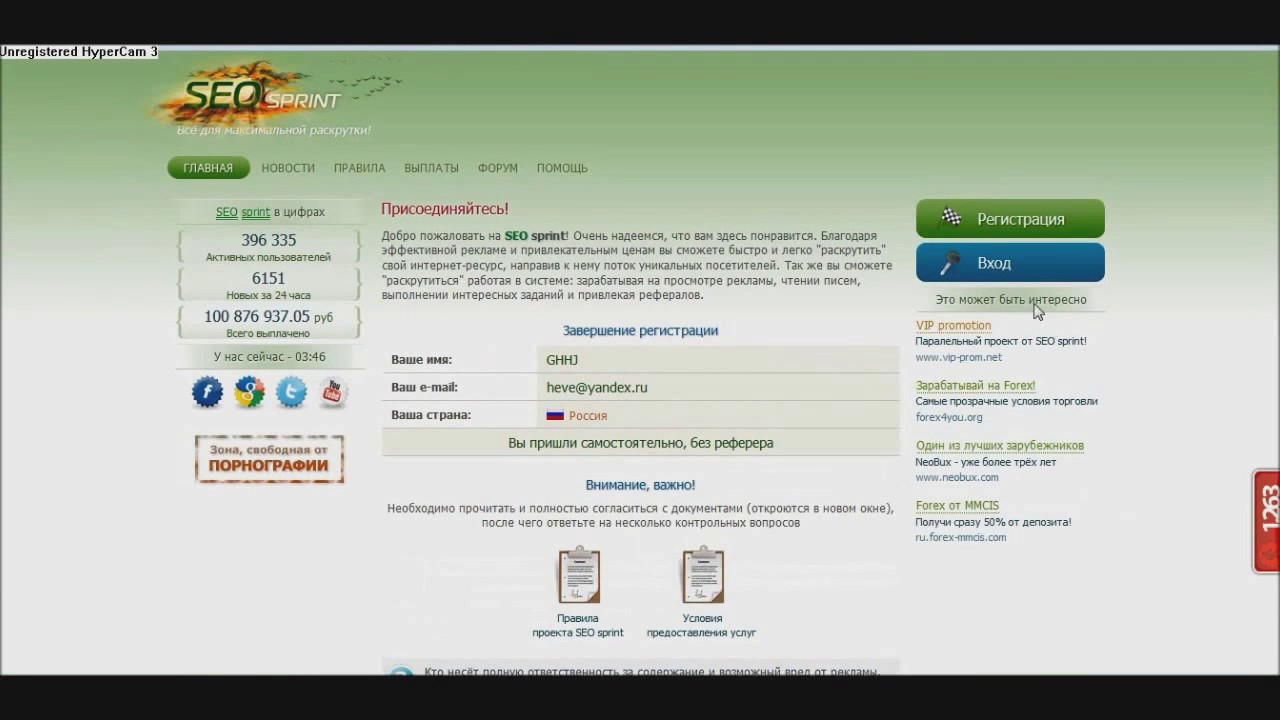Click the У нас сейчас - 03:46 text
The width and height of the screenshot is (1280, 720).
click(269, 356)
